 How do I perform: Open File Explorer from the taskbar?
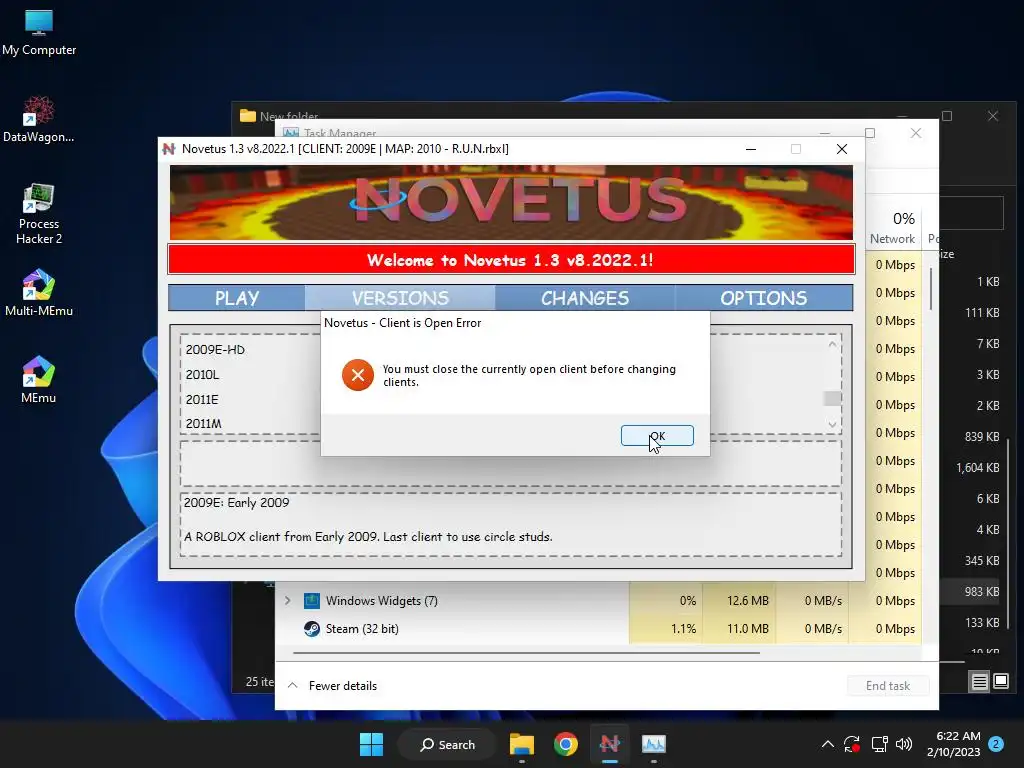point(522,744)
